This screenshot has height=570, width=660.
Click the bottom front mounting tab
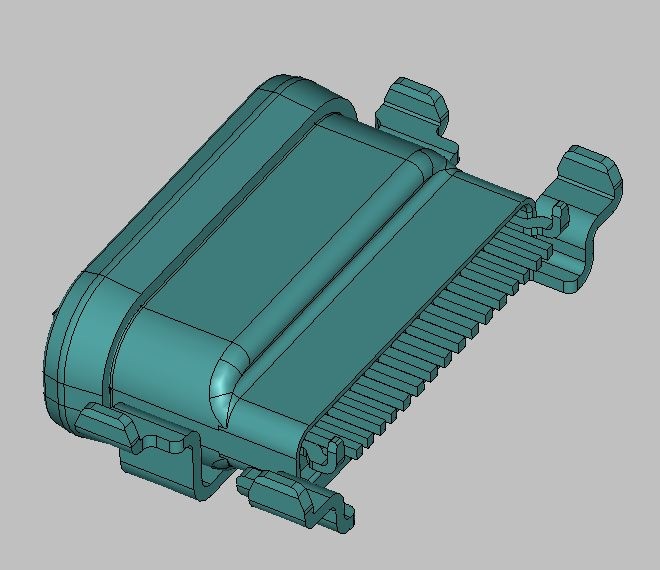tap(280, 495)
